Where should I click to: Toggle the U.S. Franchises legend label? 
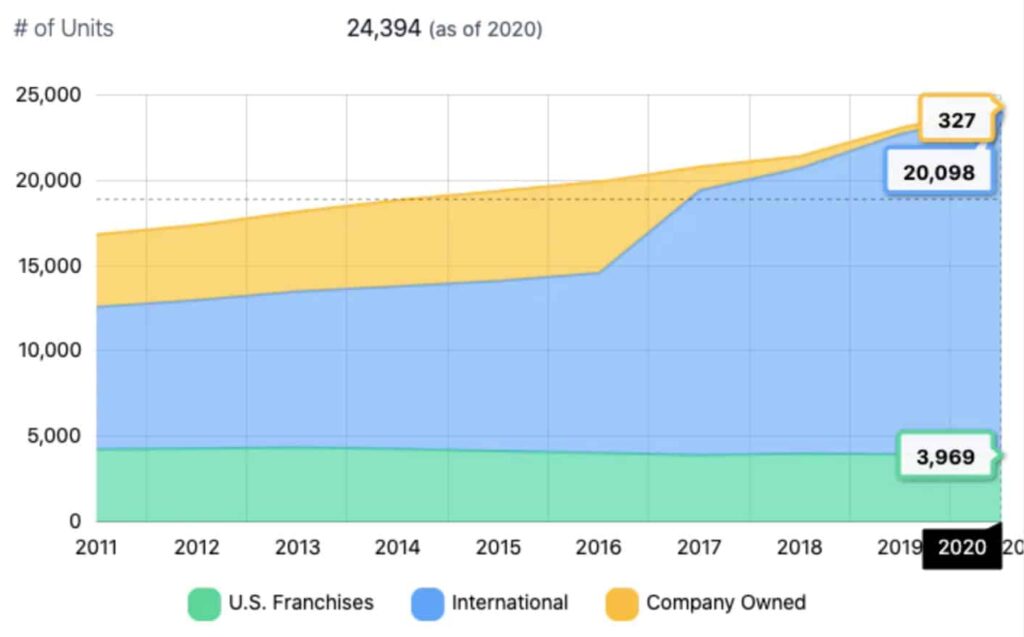(301, 603)
